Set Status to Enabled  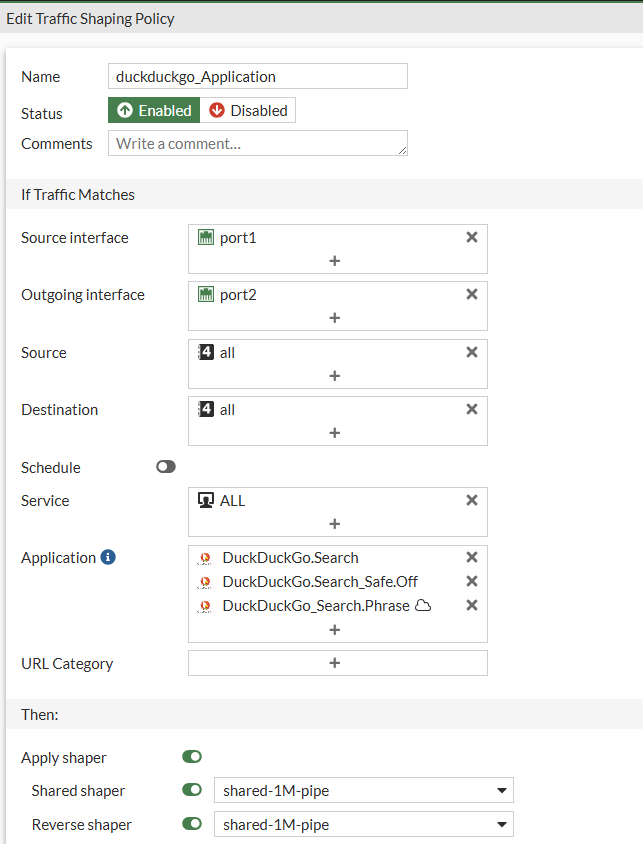coord(154,110)
